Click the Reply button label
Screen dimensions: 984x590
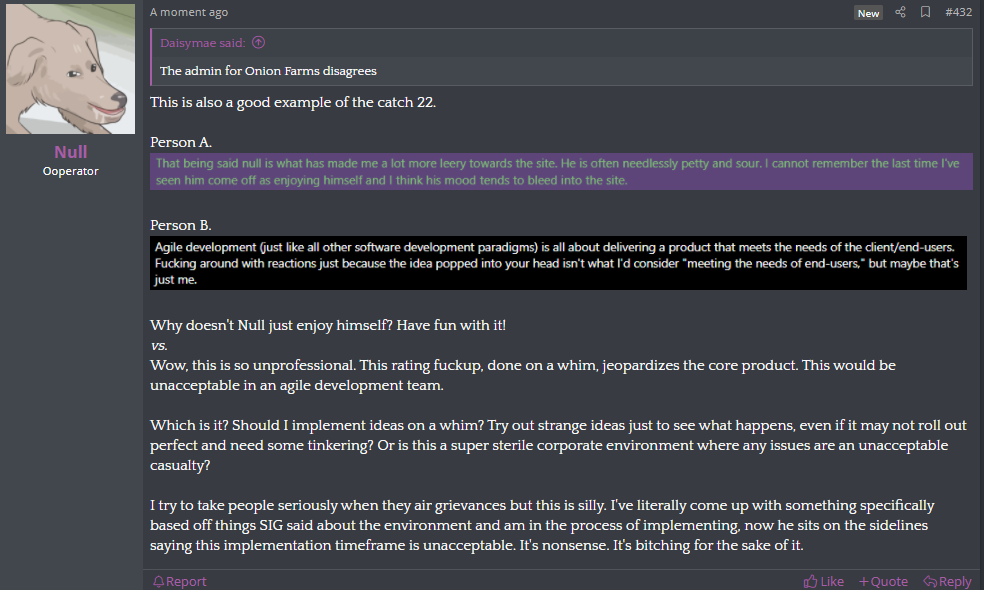pyautogui.click(x=955, y=582)
